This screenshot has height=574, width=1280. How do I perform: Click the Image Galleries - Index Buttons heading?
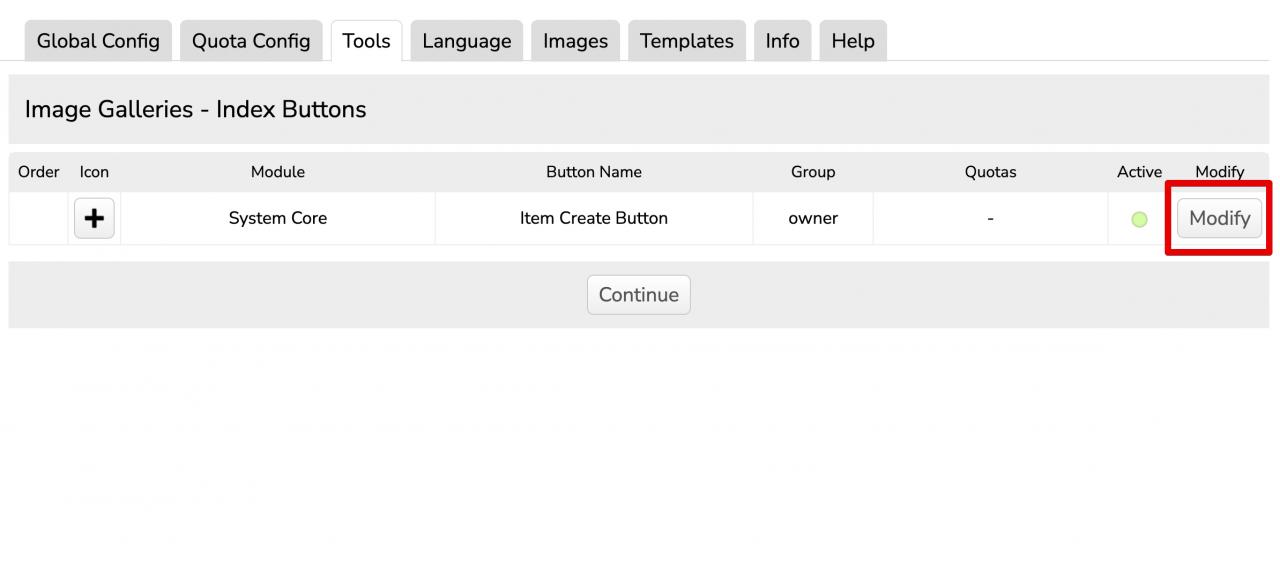tap(196, 109)
